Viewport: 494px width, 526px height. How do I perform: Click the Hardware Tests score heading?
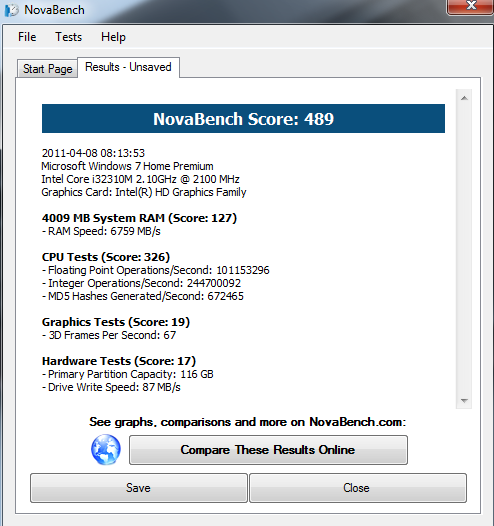(119, 361)
